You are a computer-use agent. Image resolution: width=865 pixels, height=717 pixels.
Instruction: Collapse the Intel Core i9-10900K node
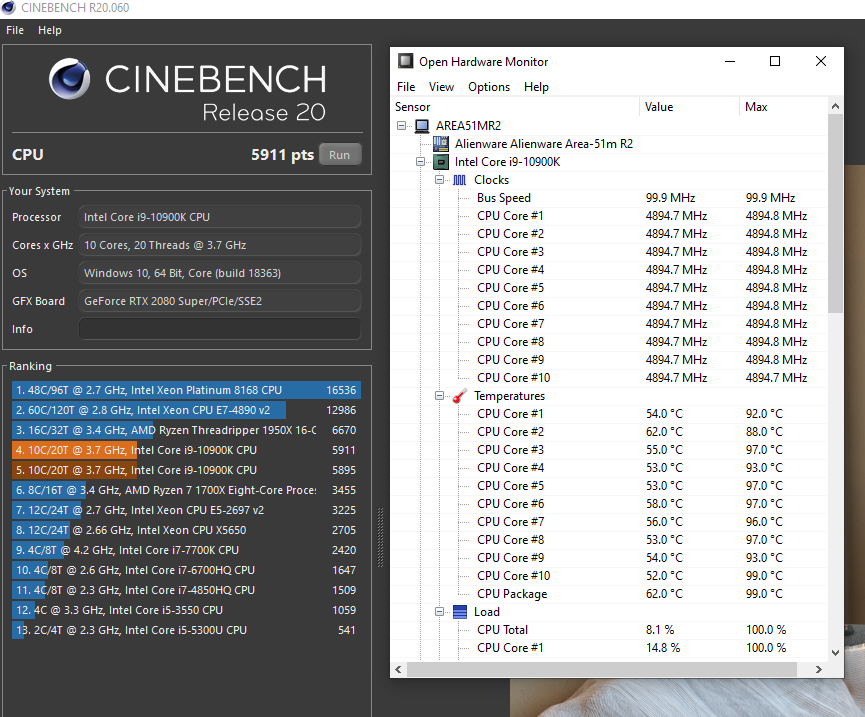420,162
